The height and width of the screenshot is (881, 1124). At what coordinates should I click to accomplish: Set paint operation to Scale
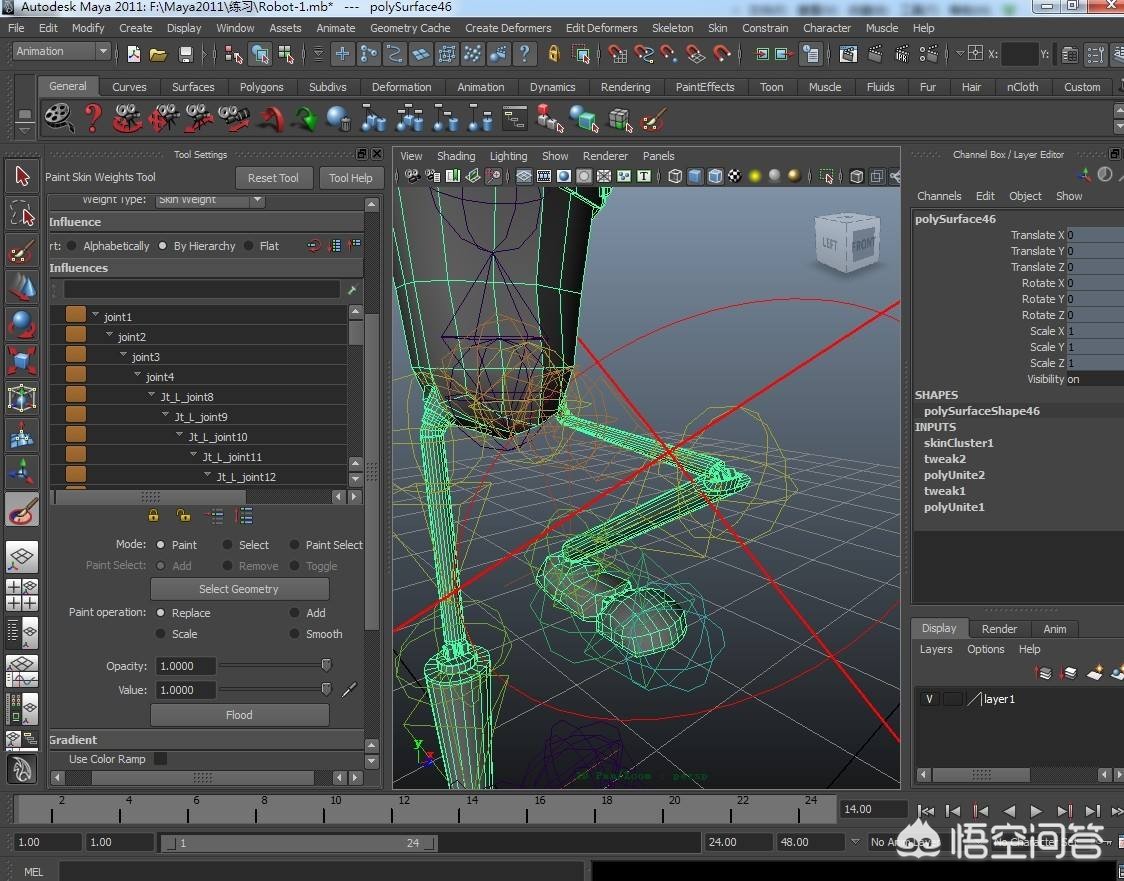(x=161, y=634)
